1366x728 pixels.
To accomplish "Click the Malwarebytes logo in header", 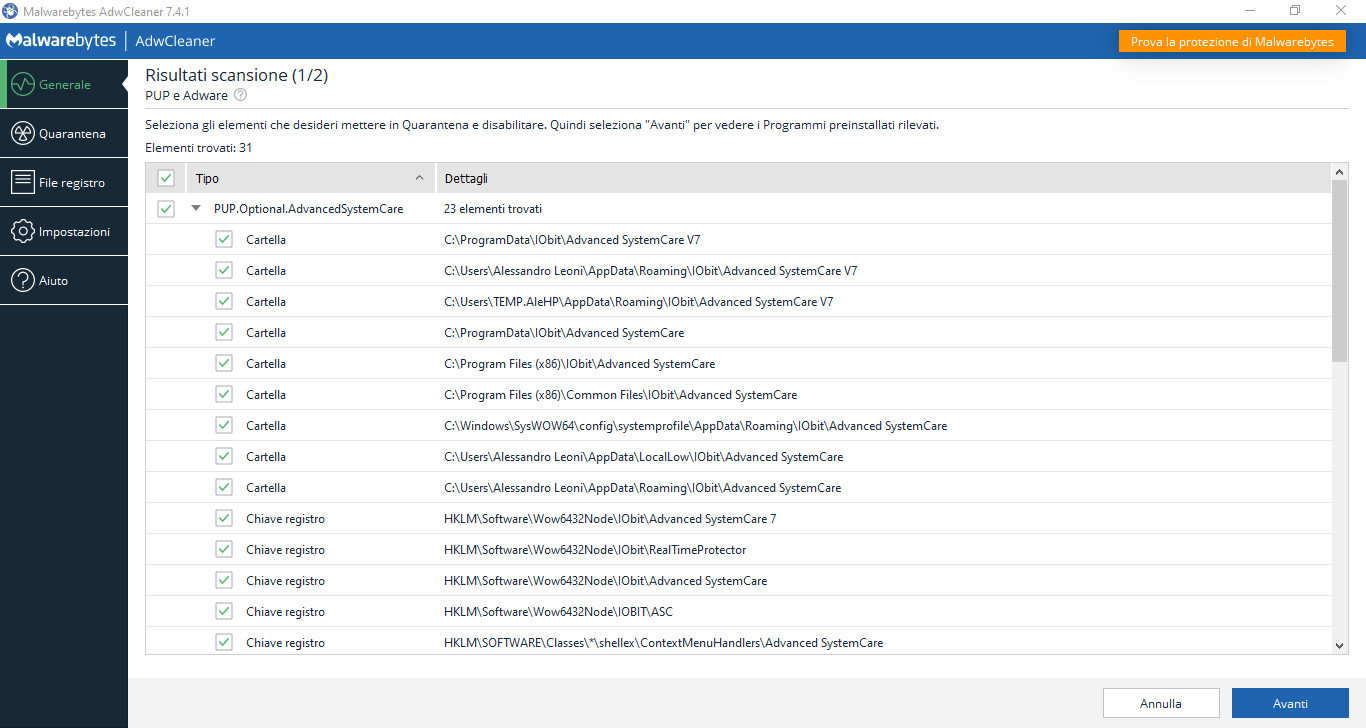I will [61, 41].
